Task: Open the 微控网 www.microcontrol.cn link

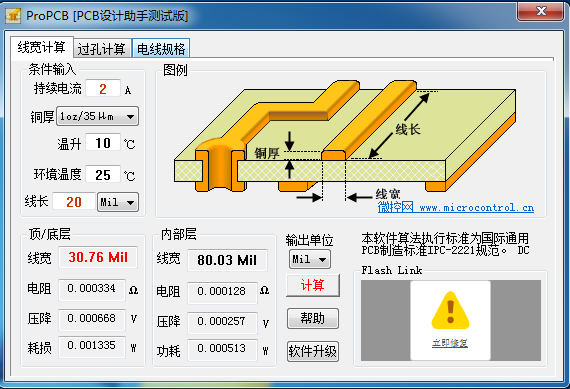Action: click(455, 207)
